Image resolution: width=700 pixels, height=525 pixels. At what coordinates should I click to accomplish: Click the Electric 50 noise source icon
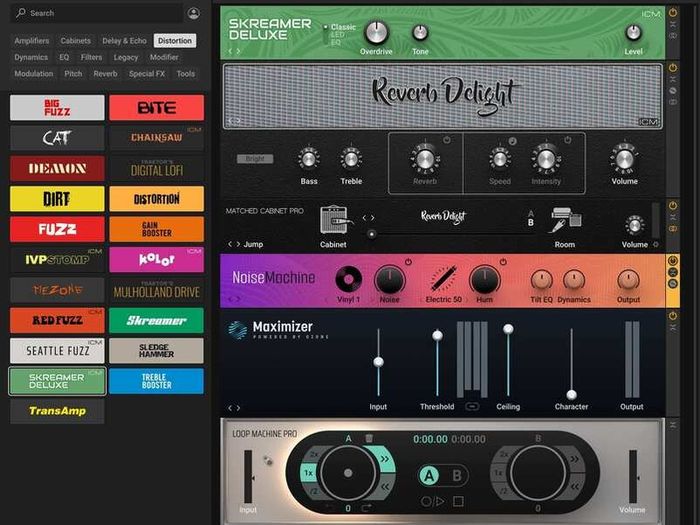tap(443, 280)
